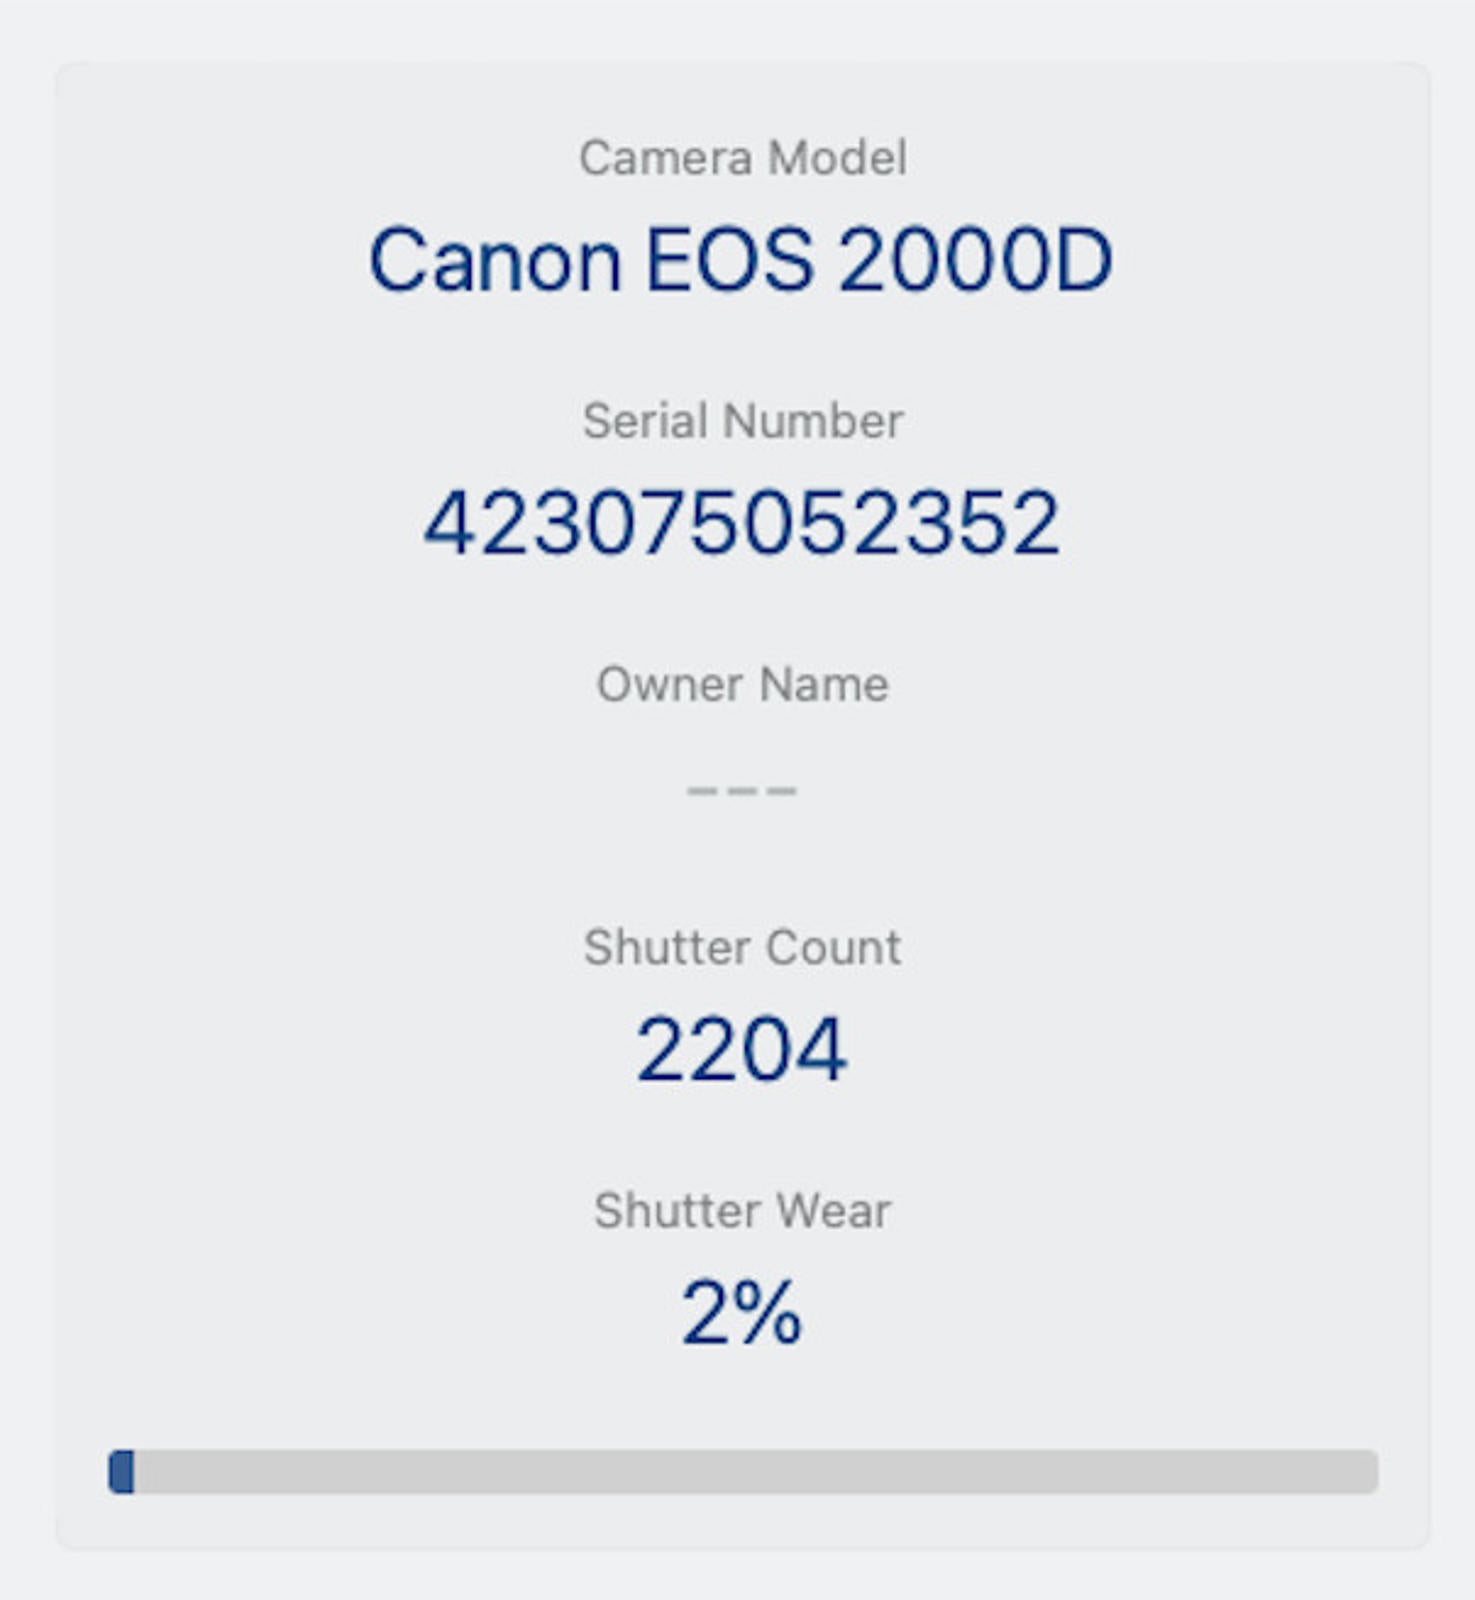Click the Shutter Count label
Screen dimensions: 1475x1600
742,947
